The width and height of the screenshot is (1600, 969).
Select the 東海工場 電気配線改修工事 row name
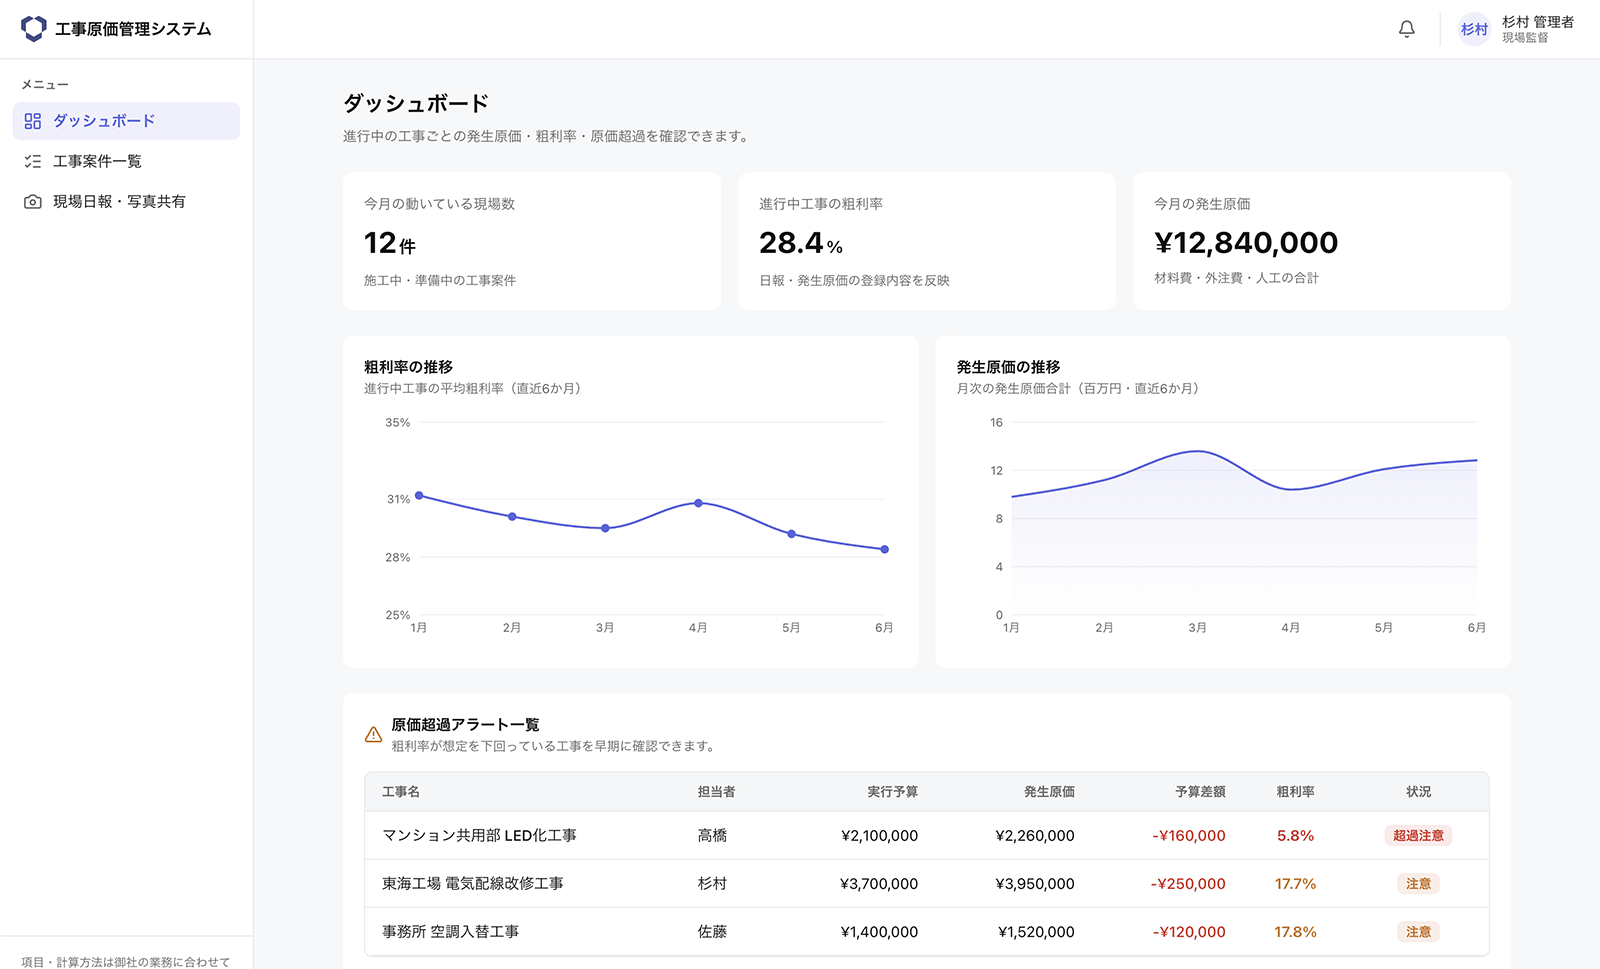(x=472, y=883)
